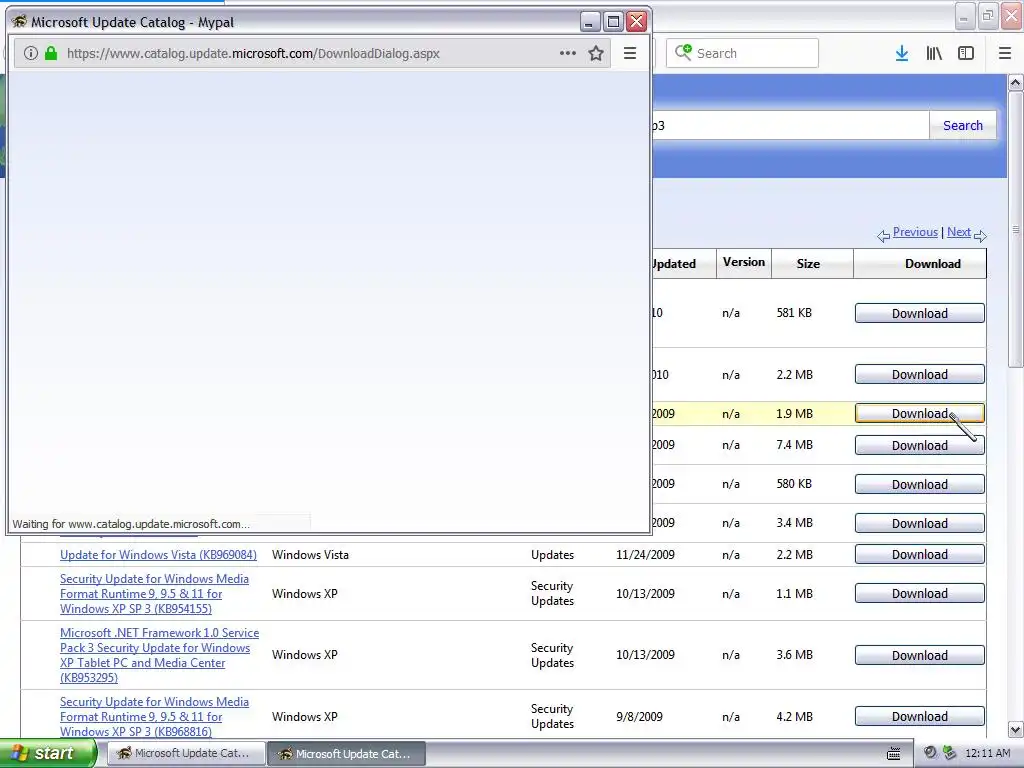Image resolution: width=1024 pixels, height=768 pixels.
Task: Download the 3.4 MB update
Action: tap(920, 524)
